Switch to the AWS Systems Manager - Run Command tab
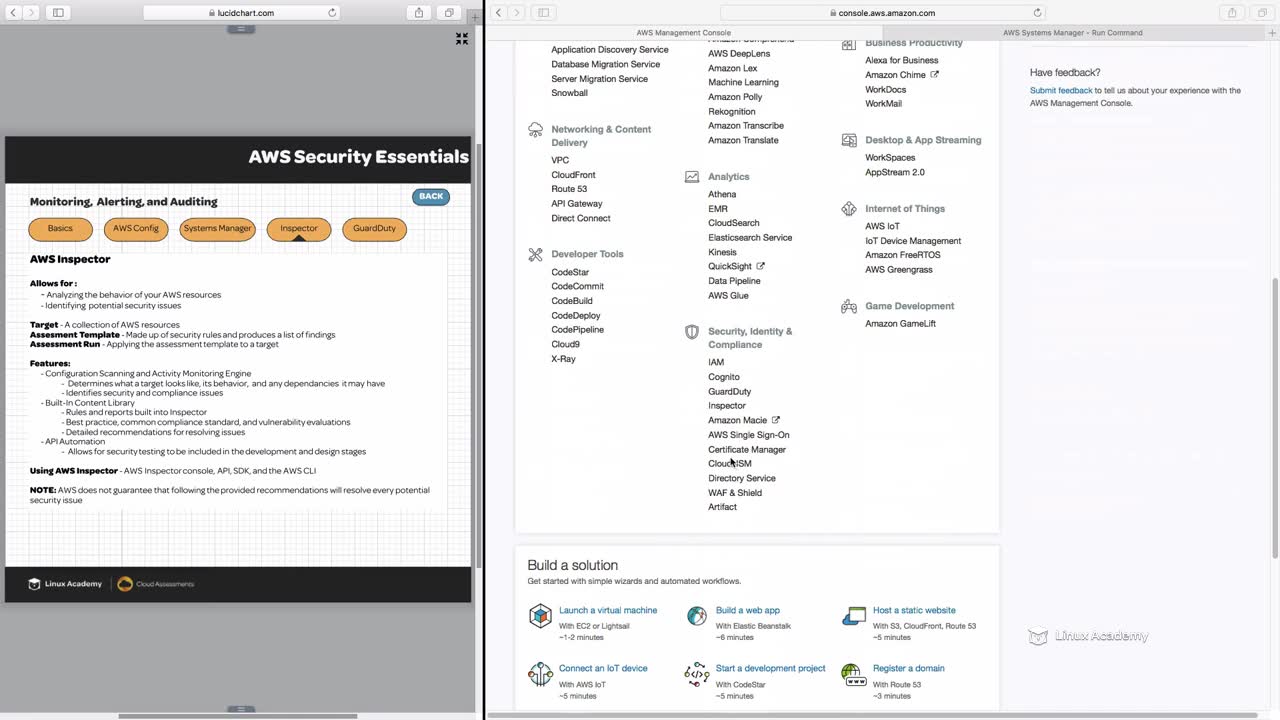 click(x=1072, y=33)
